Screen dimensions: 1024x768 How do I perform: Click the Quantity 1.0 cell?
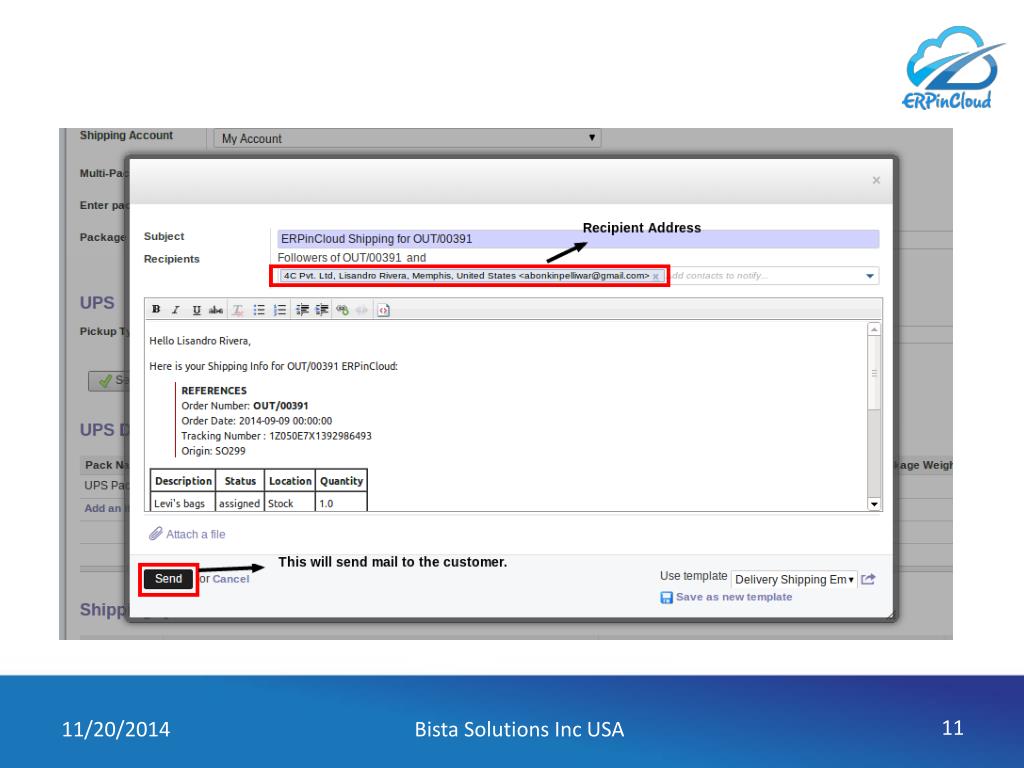point(341,503)
